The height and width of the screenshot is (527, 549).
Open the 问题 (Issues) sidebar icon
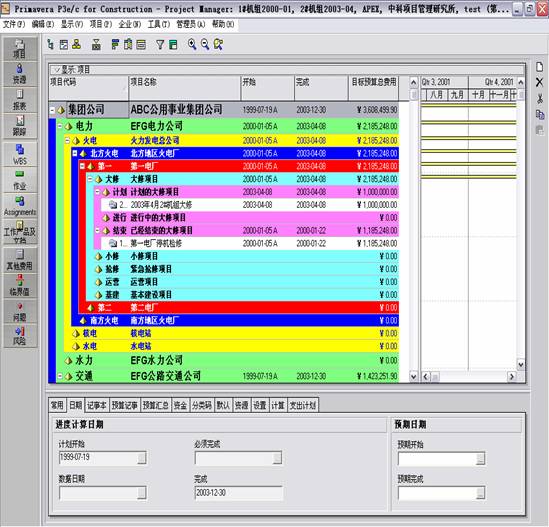pos(20,312)
